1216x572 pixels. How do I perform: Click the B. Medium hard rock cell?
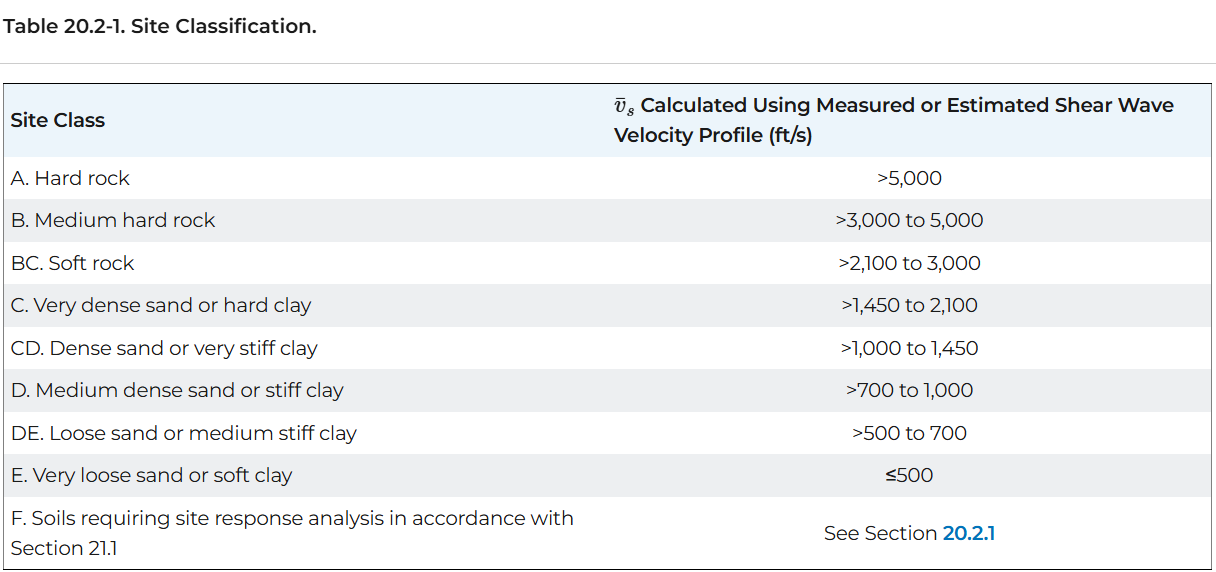[113, 220]
